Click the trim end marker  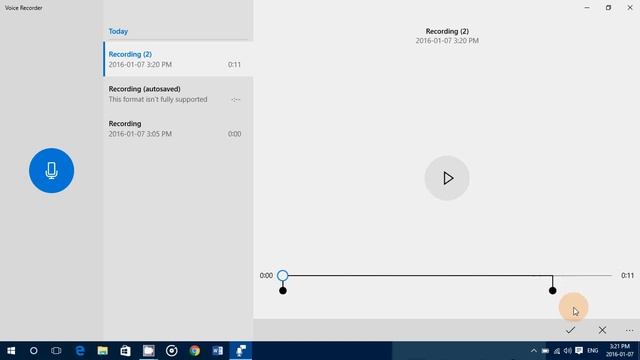[x=553, y=291]
